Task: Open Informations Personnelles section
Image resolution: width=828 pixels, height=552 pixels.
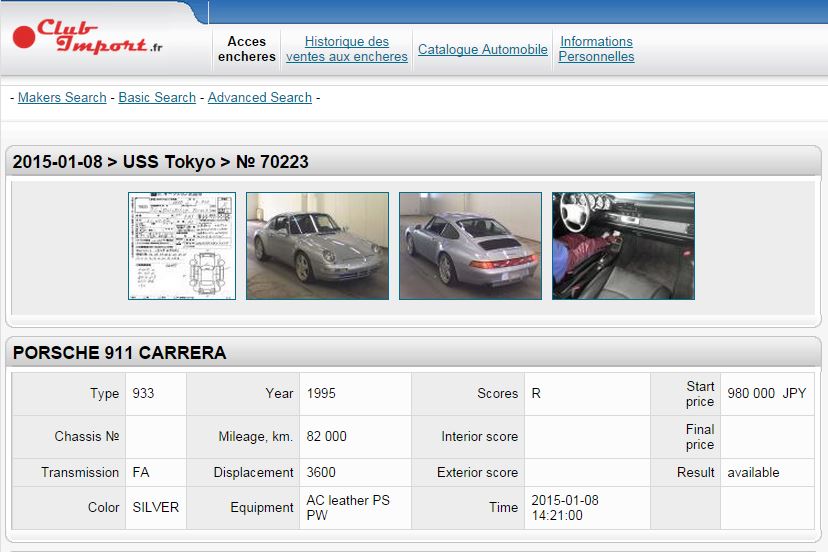Action: (x=596, y=49)
